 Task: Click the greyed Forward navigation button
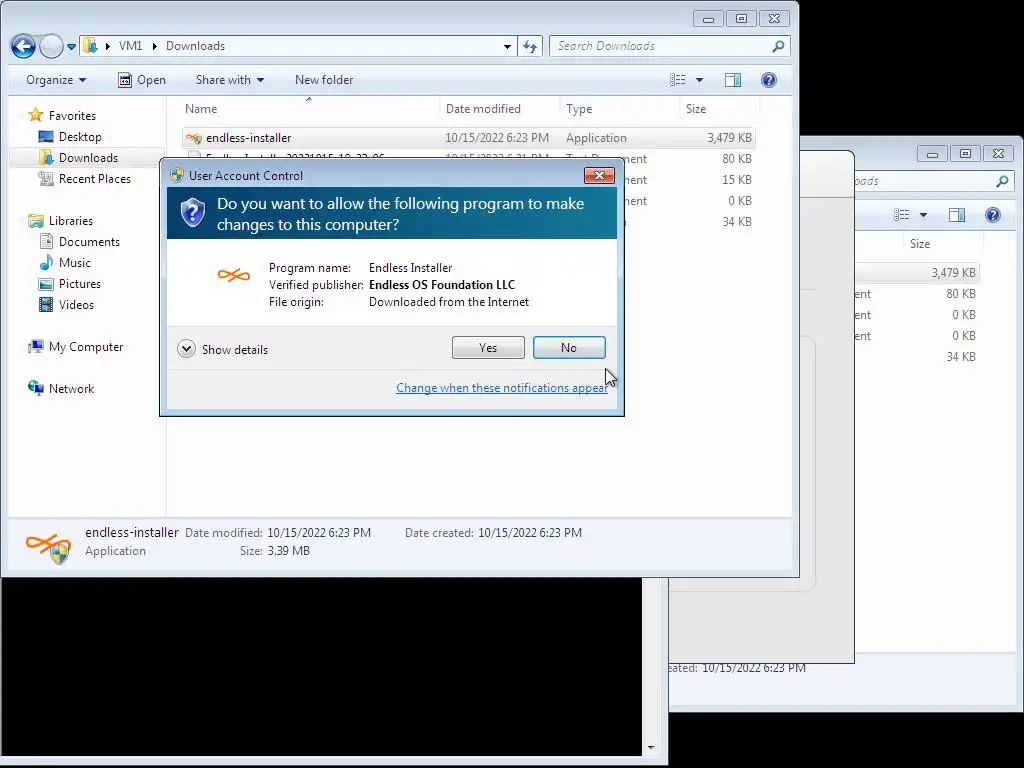click(x=51, y=46)
